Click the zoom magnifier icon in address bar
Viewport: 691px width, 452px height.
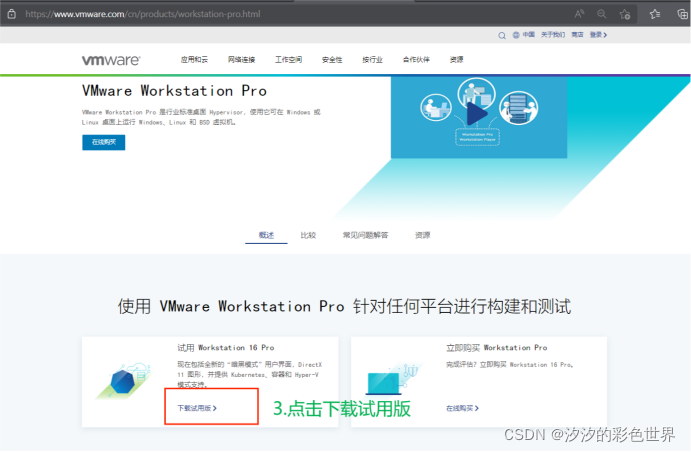point(602,14)
